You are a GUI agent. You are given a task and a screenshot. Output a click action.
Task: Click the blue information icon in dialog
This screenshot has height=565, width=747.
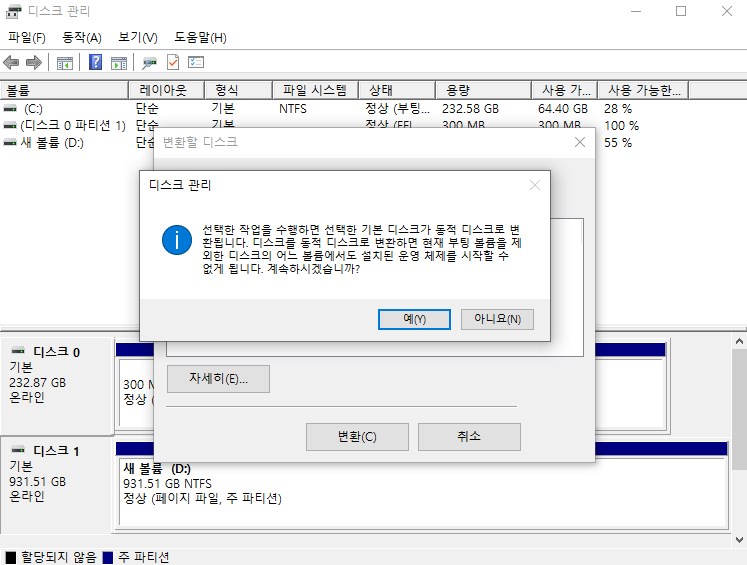177,240
